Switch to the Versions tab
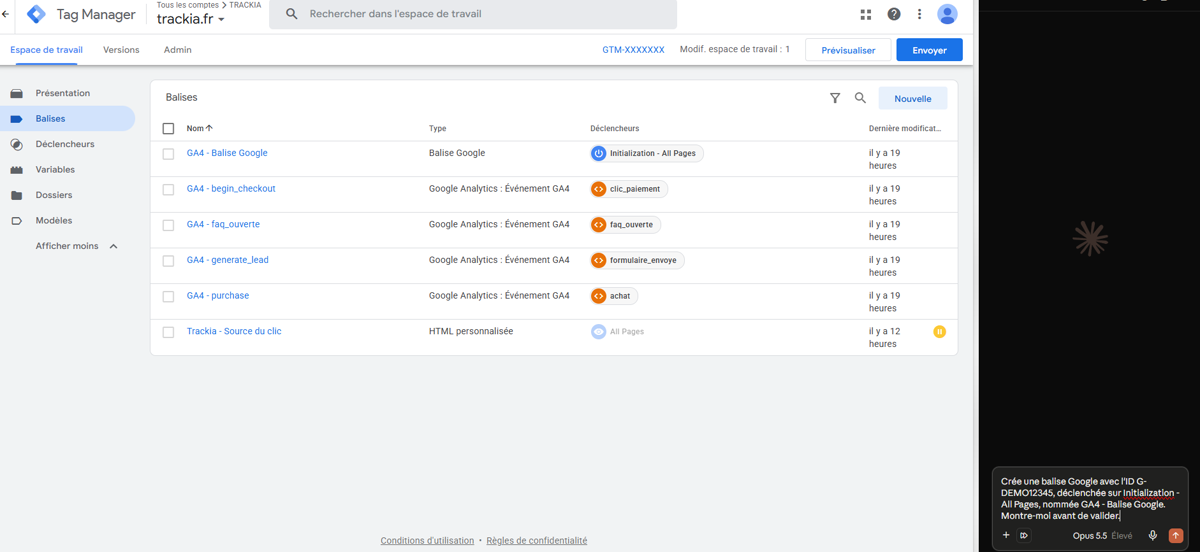1200x552 pixels. coord(121,50)
